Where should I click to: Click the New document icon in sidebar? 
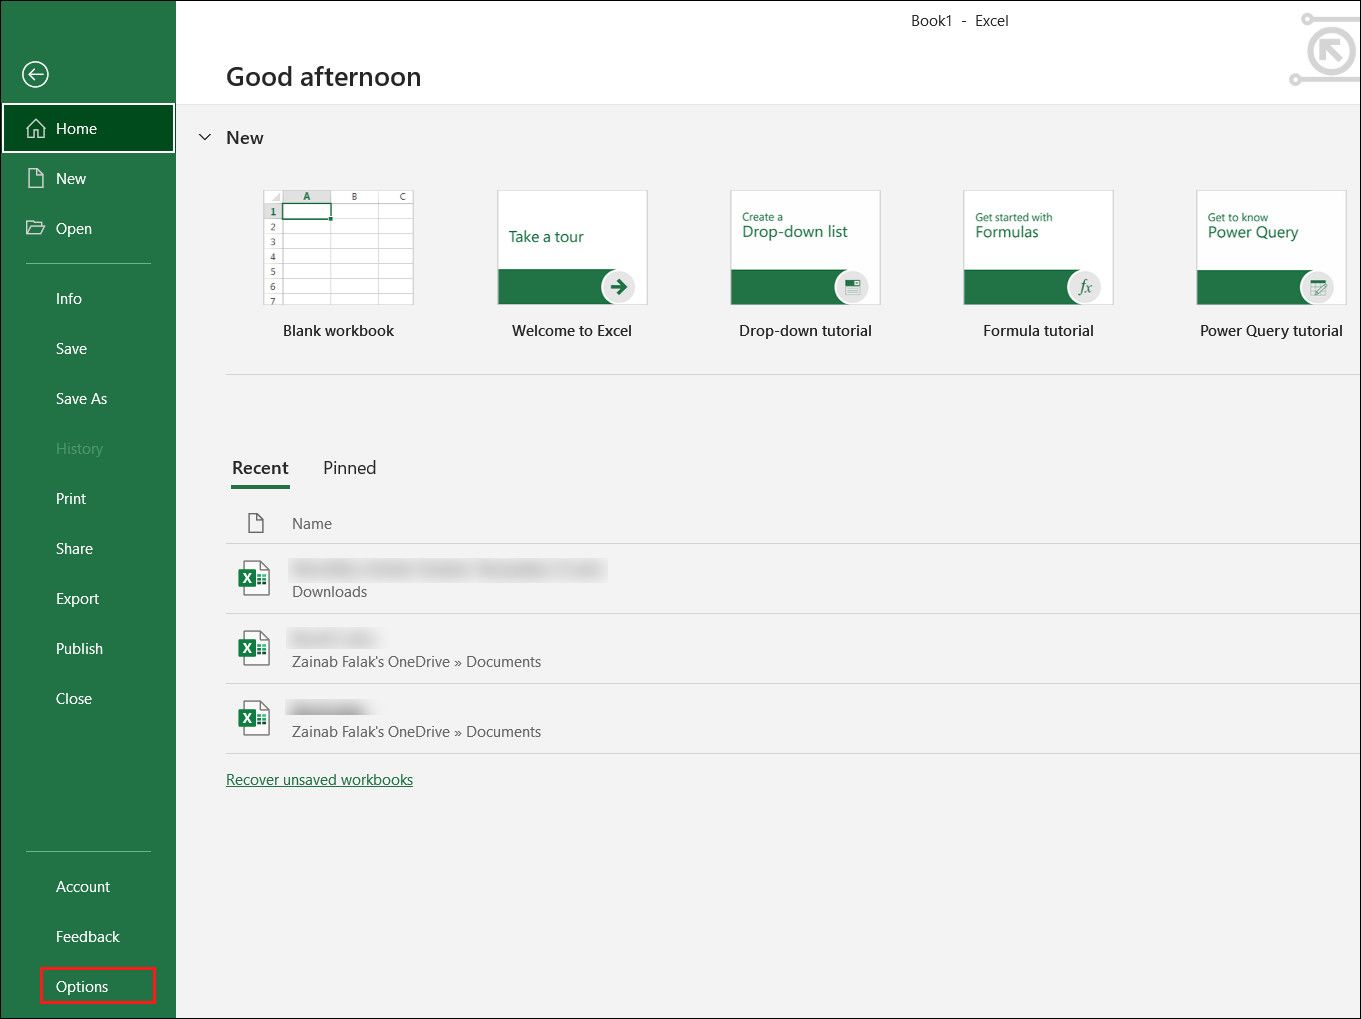pyautogui.click(x=35, y=178)
